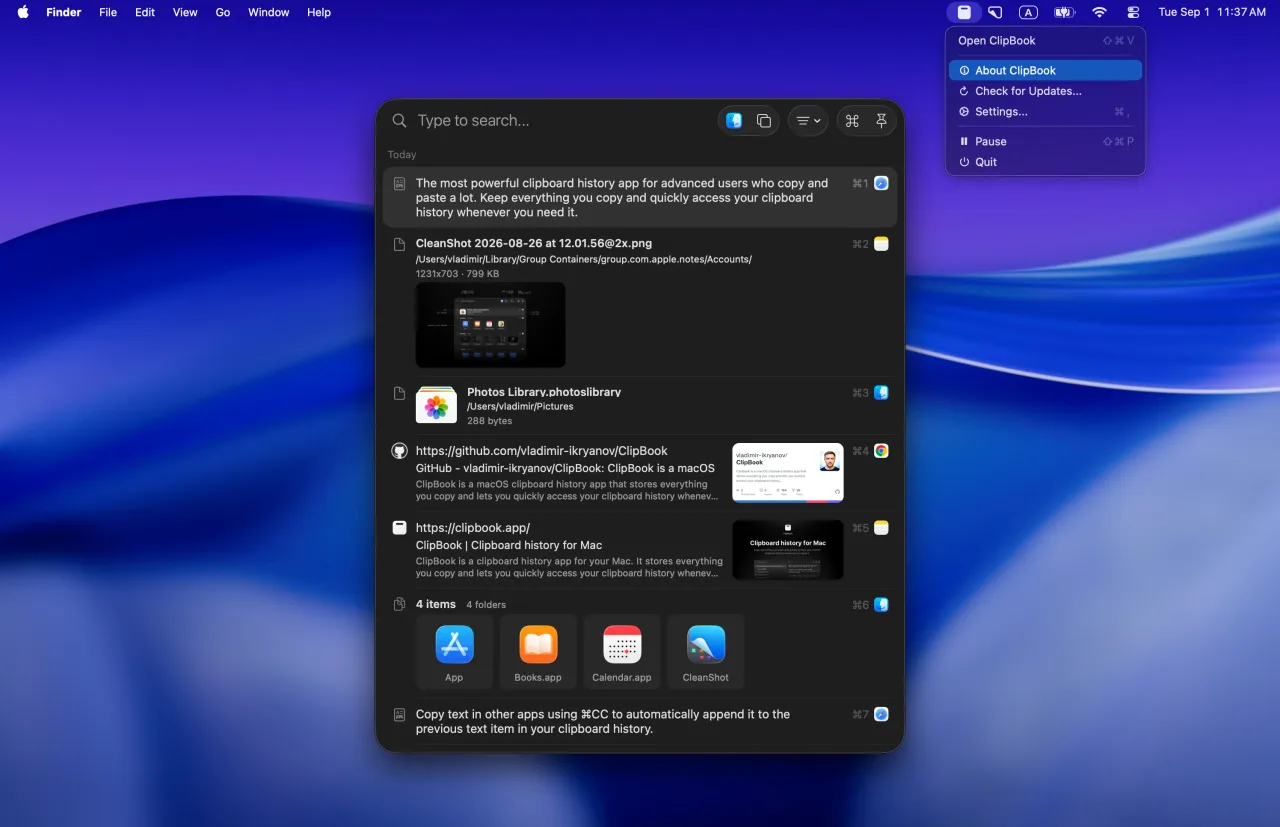This screenshot has width=1280, height=827.
Task: Click Safari source icon on first clipboard item
Action: [881, 183]
